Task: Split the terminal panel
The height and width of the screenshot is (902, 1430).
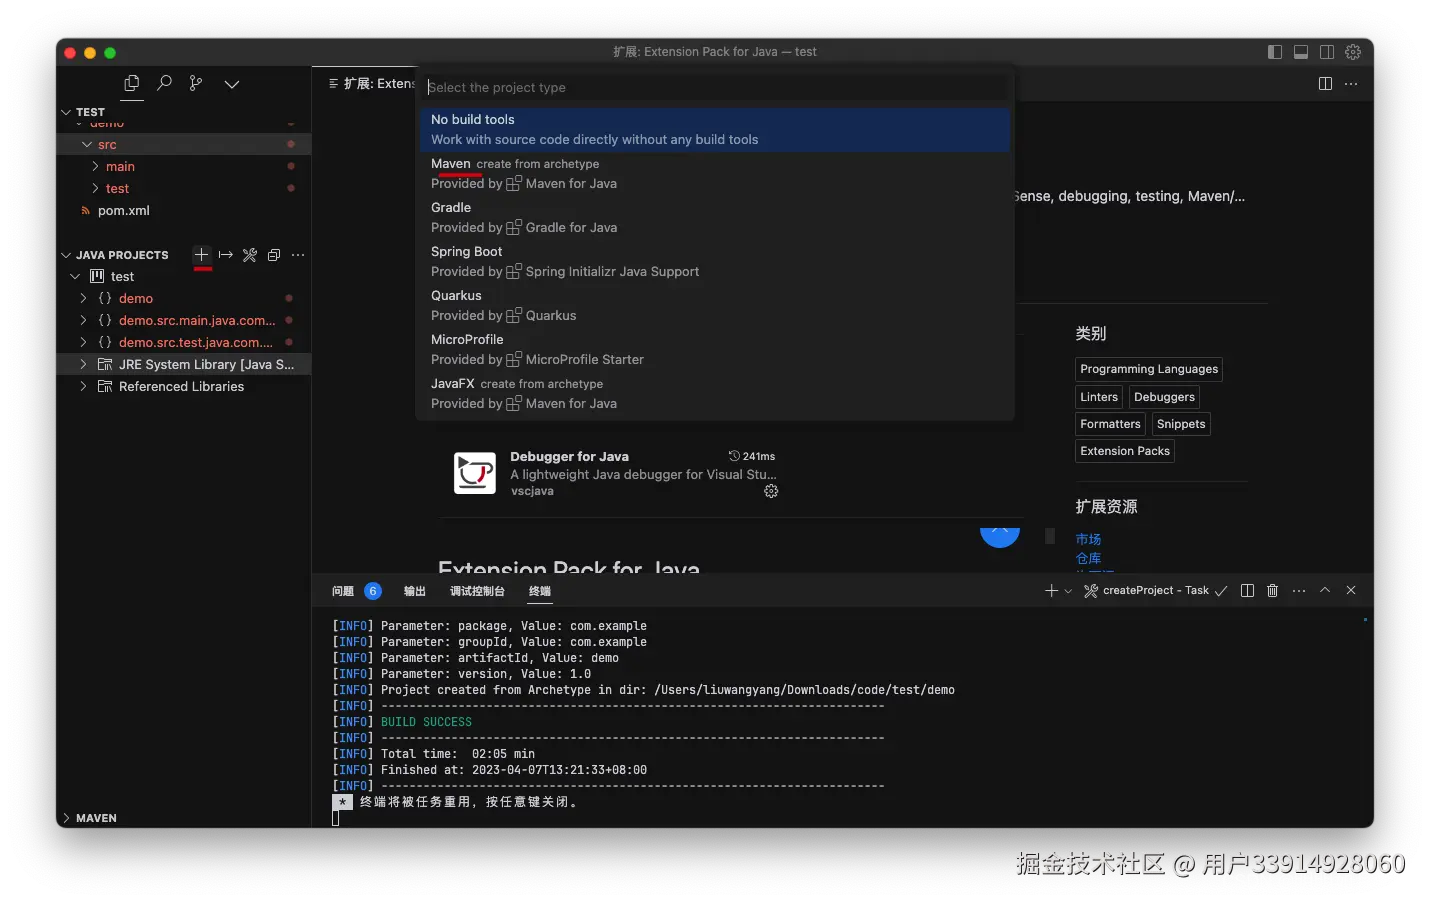Action: tap(1247, 591)
